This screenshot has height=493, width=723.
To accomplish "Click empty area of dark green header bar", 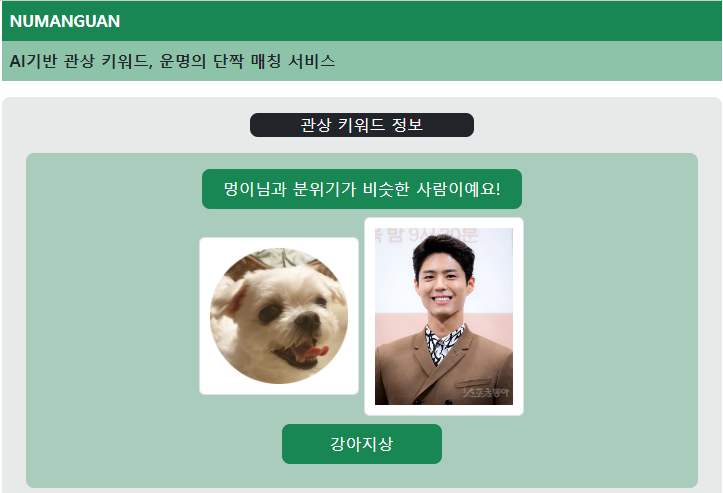I will pos(415,21).
